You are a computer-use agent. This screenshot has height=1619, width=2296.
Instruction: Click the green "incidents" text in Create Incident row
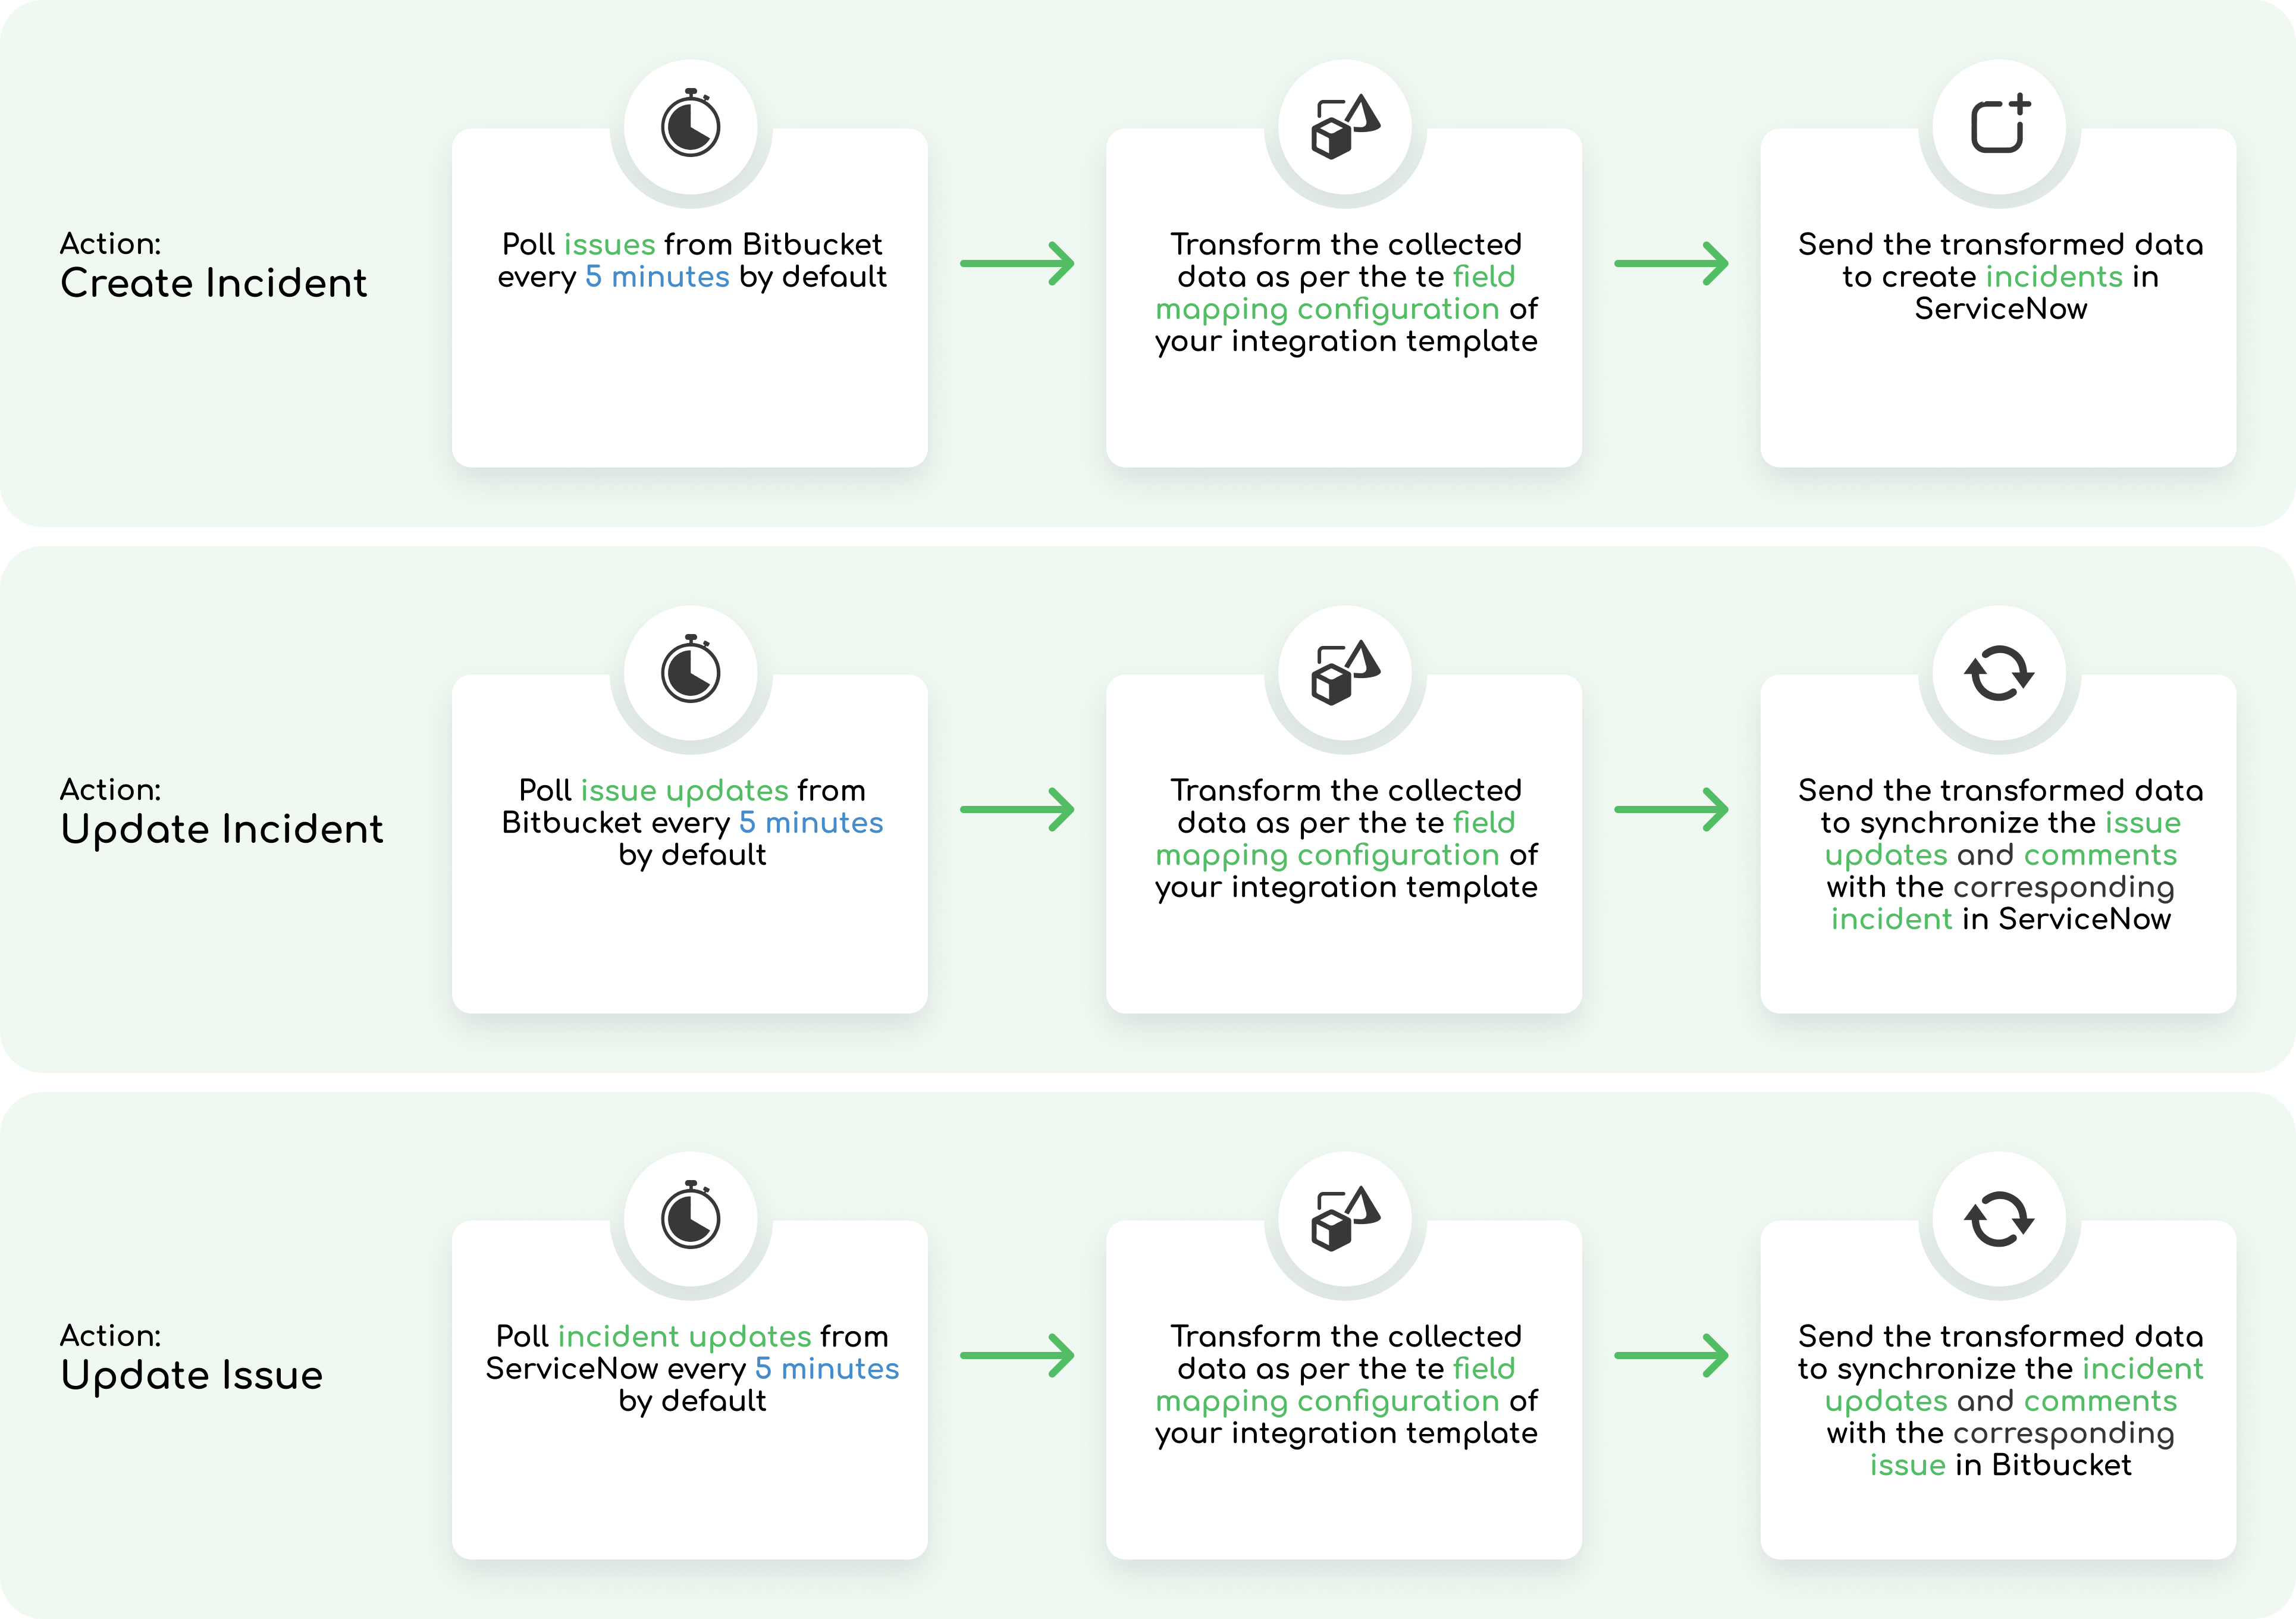2054,277
